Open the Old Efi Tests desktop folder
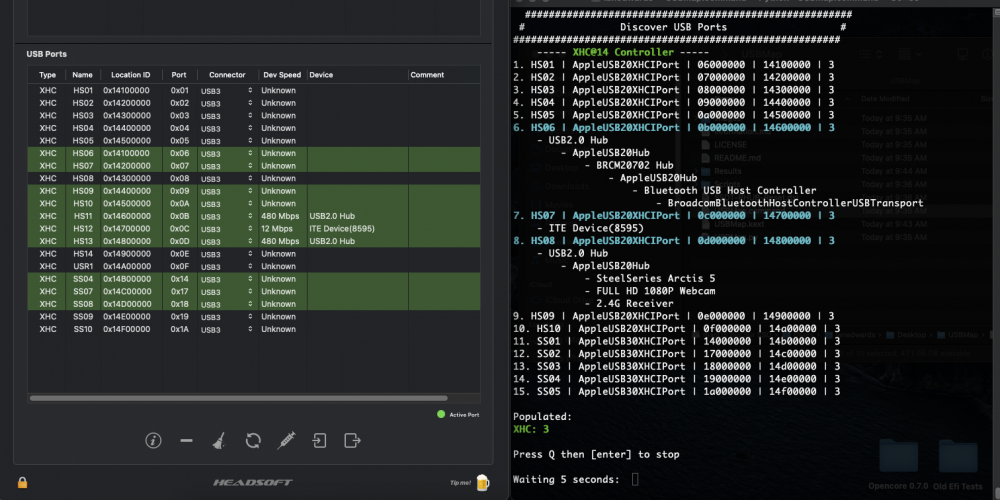Image resolution: width=1000 pixels, height=500 pixels. tap(957, 457)
